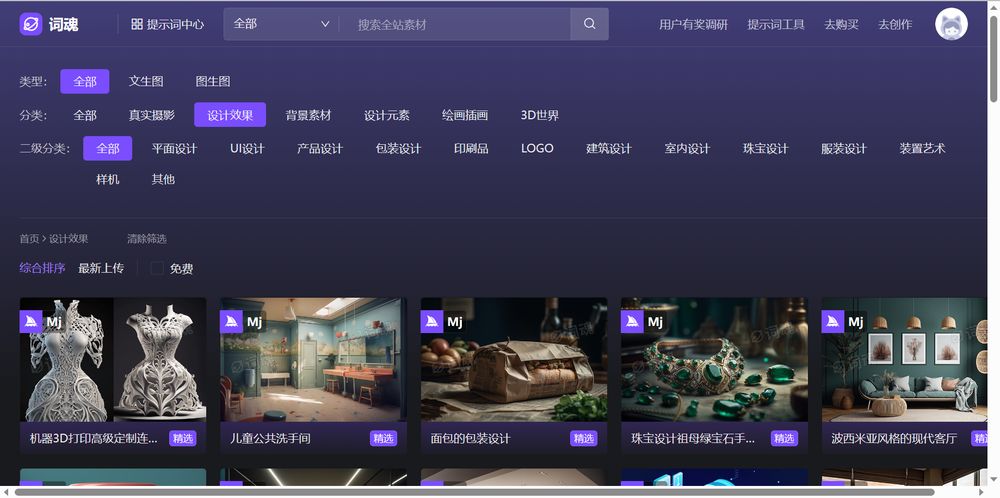Image resolution: width=1000 pixels, height=498 pixels.
Task: Click the 波西米亚风格的现代客厅 title
Action: click(x=894, y=439)
